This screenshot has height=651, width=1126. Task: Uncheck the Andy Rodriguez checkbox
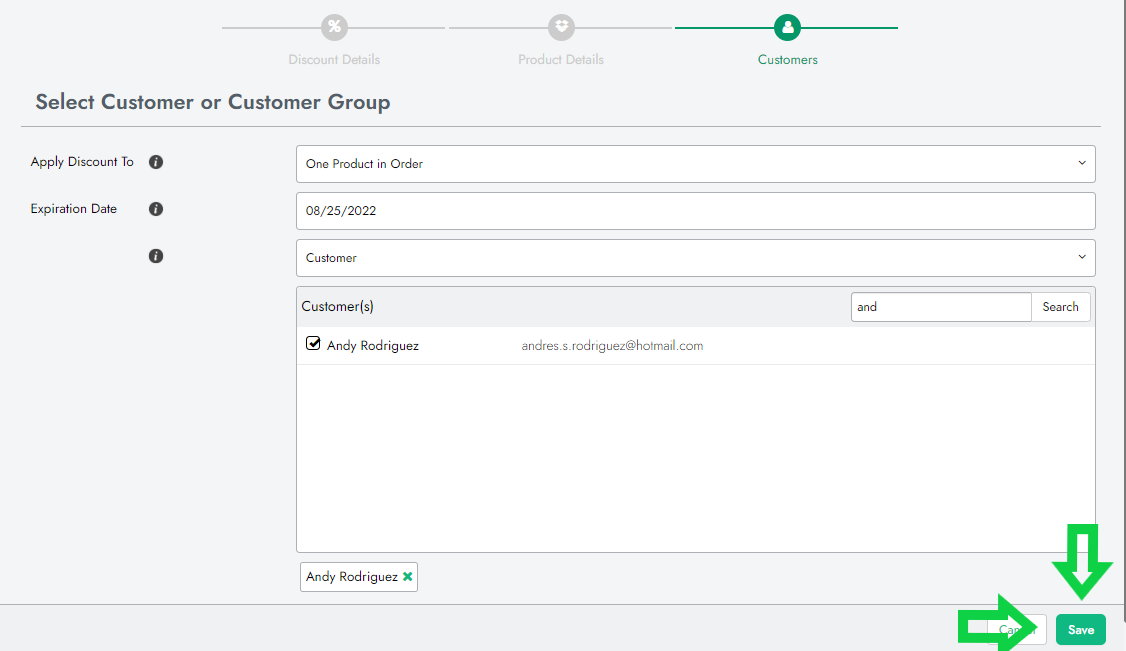313,344
